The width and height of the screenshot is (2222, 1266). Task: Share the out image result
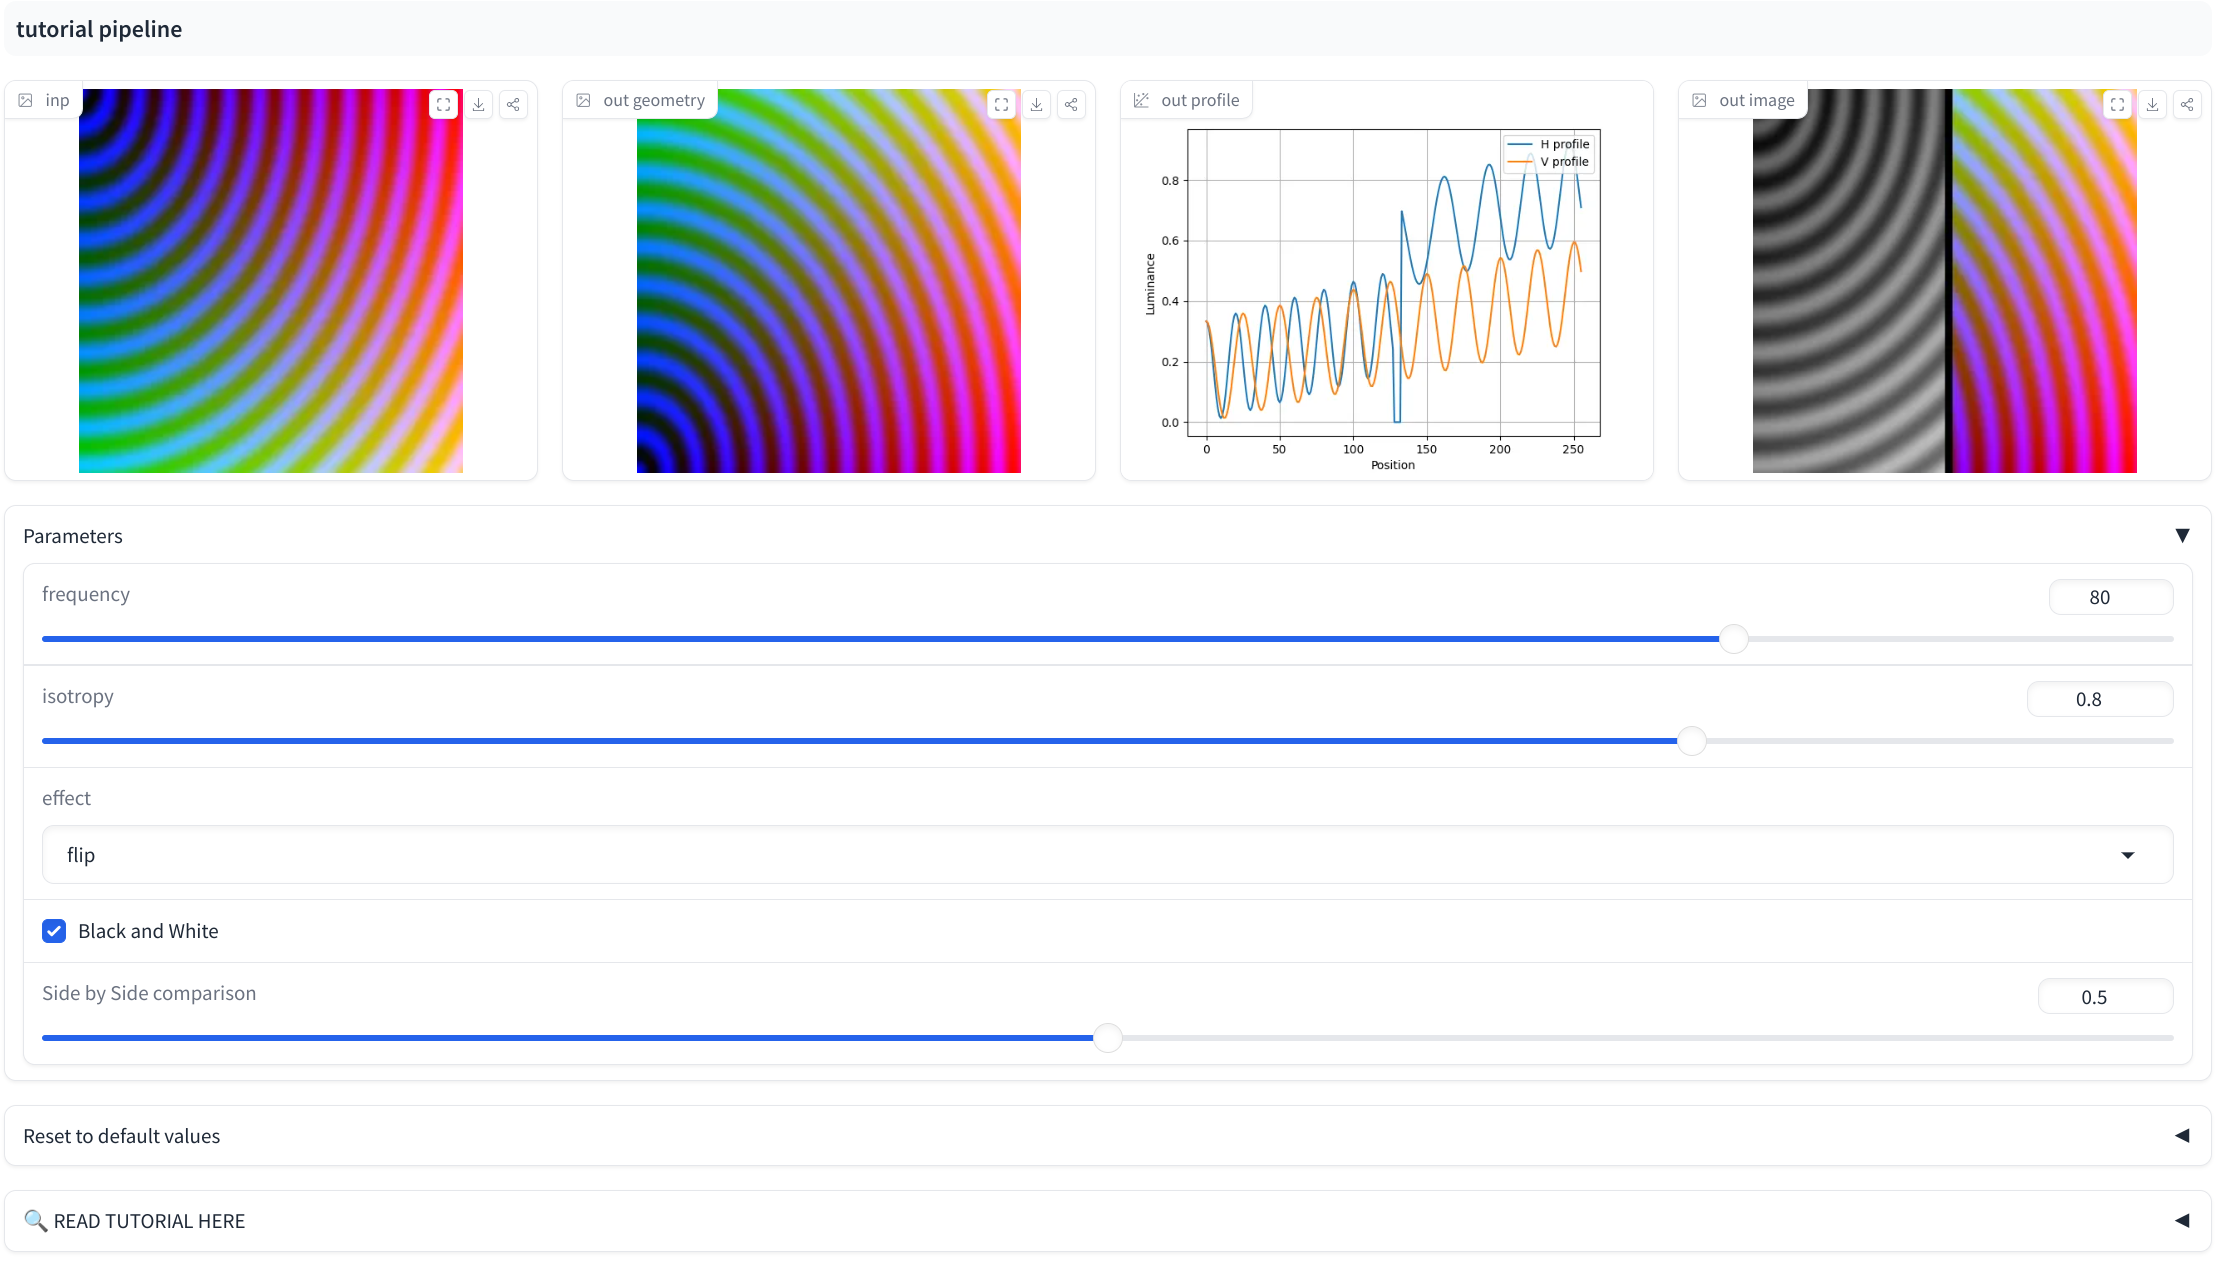(2187, 104)
